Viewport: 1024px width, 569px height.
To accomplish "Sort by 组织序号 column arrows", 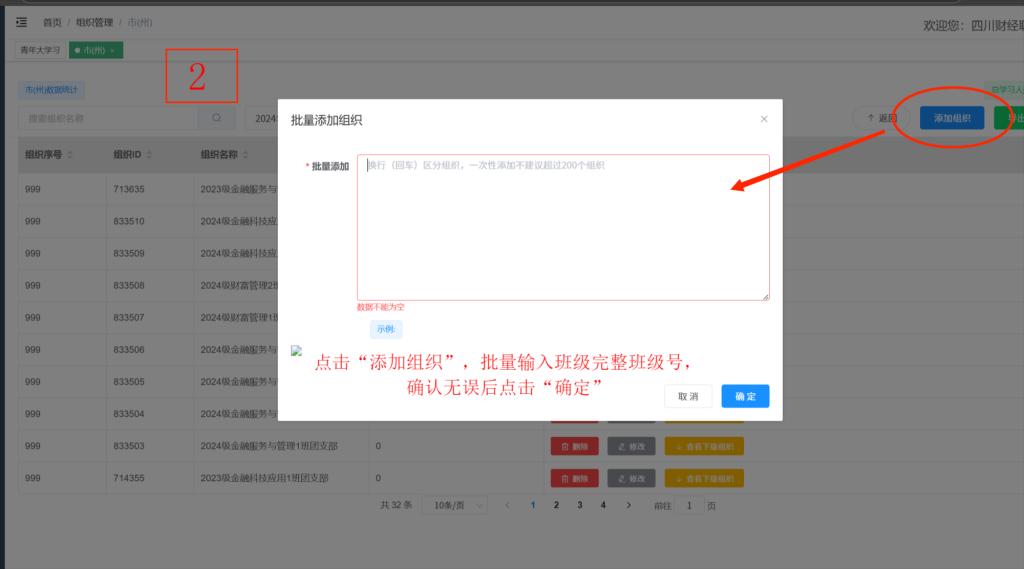I will pos(71,154).
